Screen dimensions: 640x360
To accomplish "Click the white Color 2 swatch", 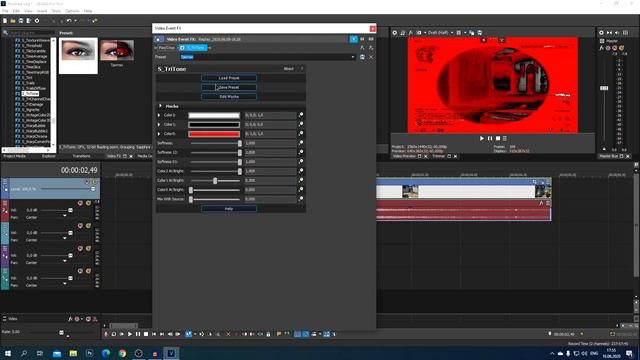I will 214,116.
